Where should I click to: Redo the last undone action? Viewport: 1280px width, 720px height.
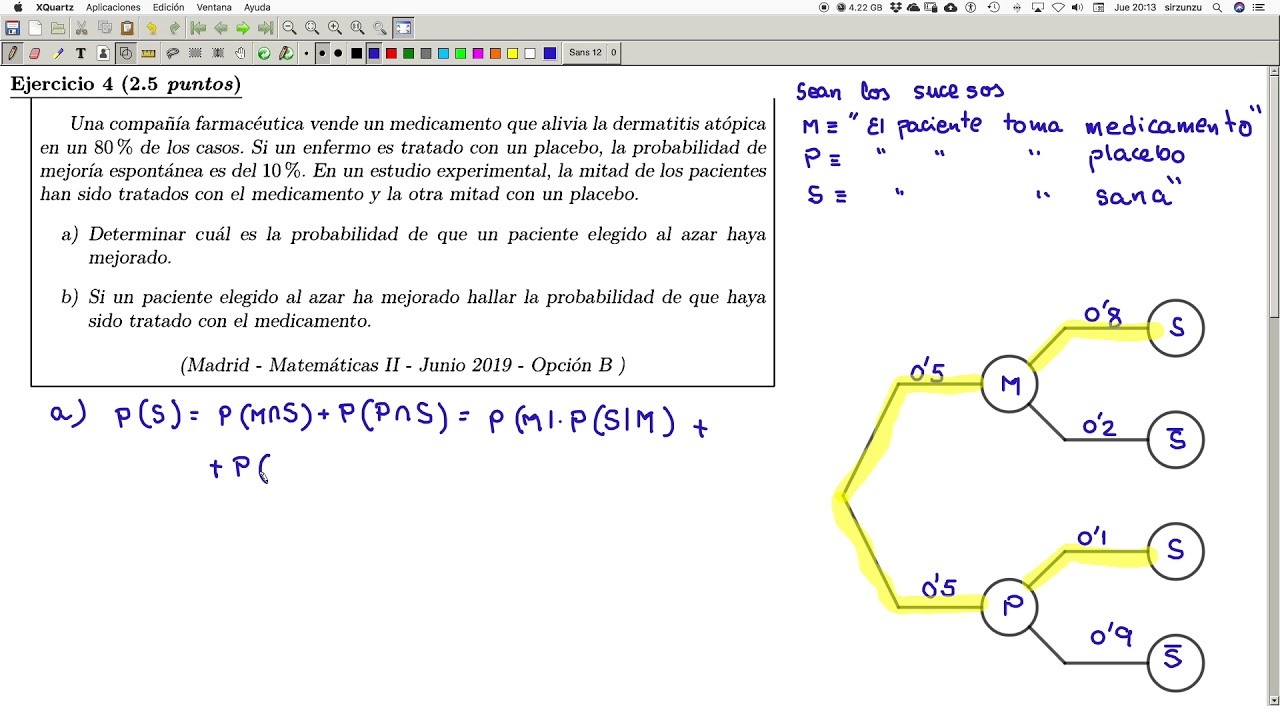click(174, 28)
